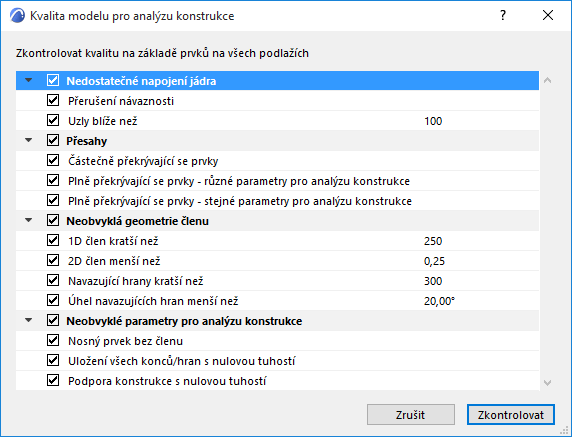Image resolution: width=572 pixels, height=437 pixels.
Task: Select Navazující hrany kratší než text
Action: 135,281
